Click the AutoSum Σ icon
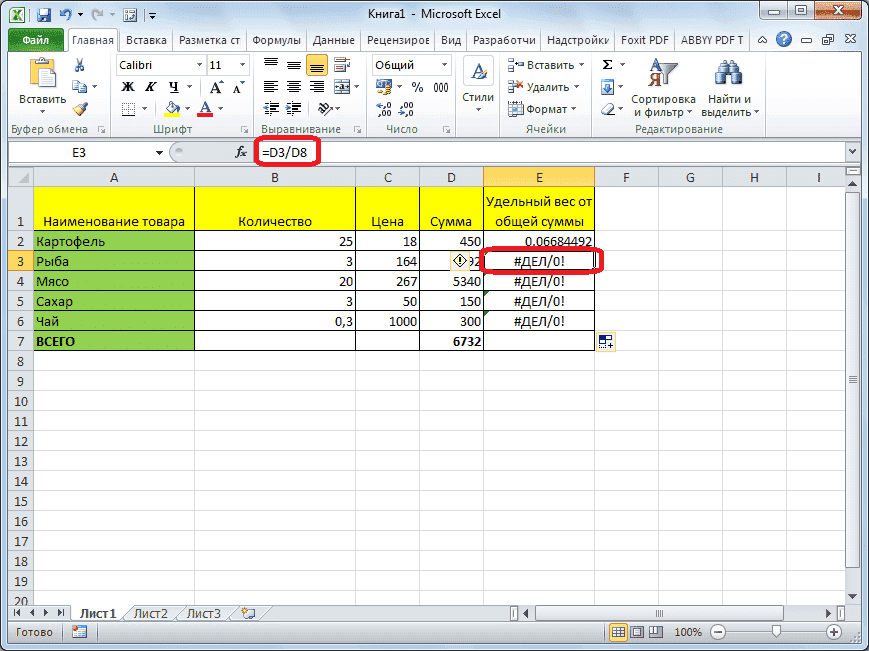The image size is (869, 651). [607, 63]
